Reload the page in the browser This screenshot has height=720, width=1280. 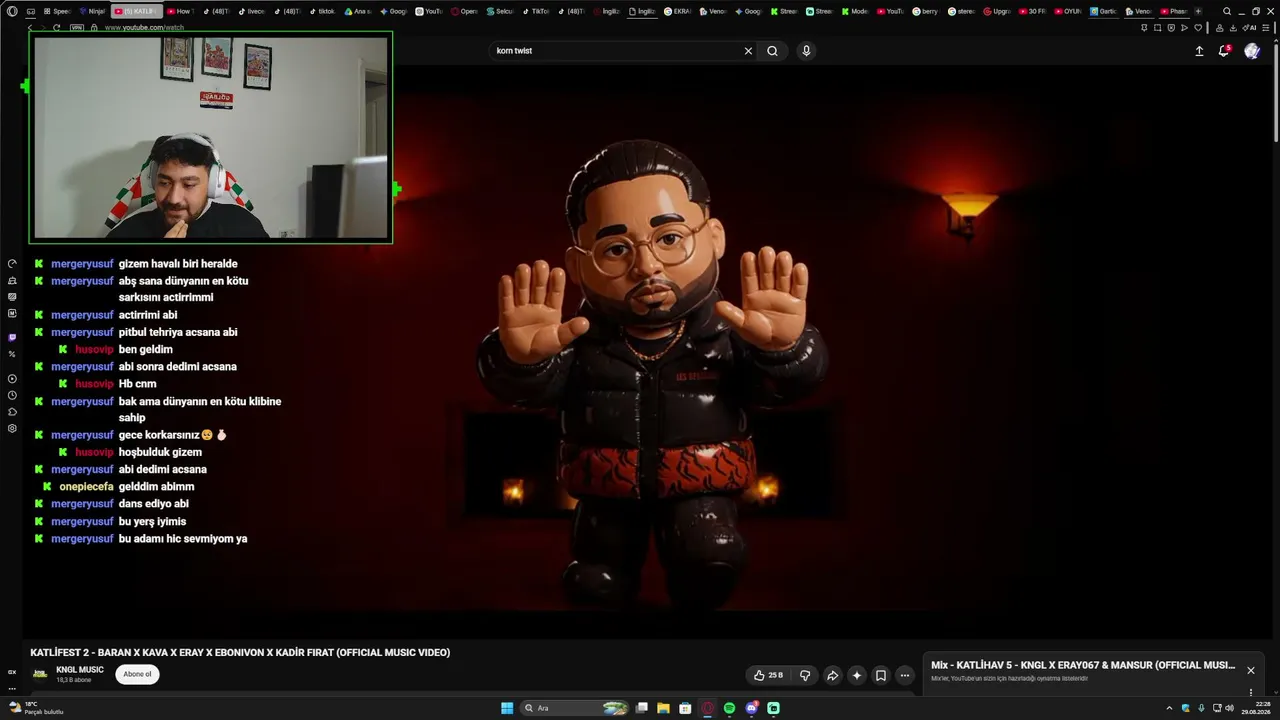click(x=56, y=27)
